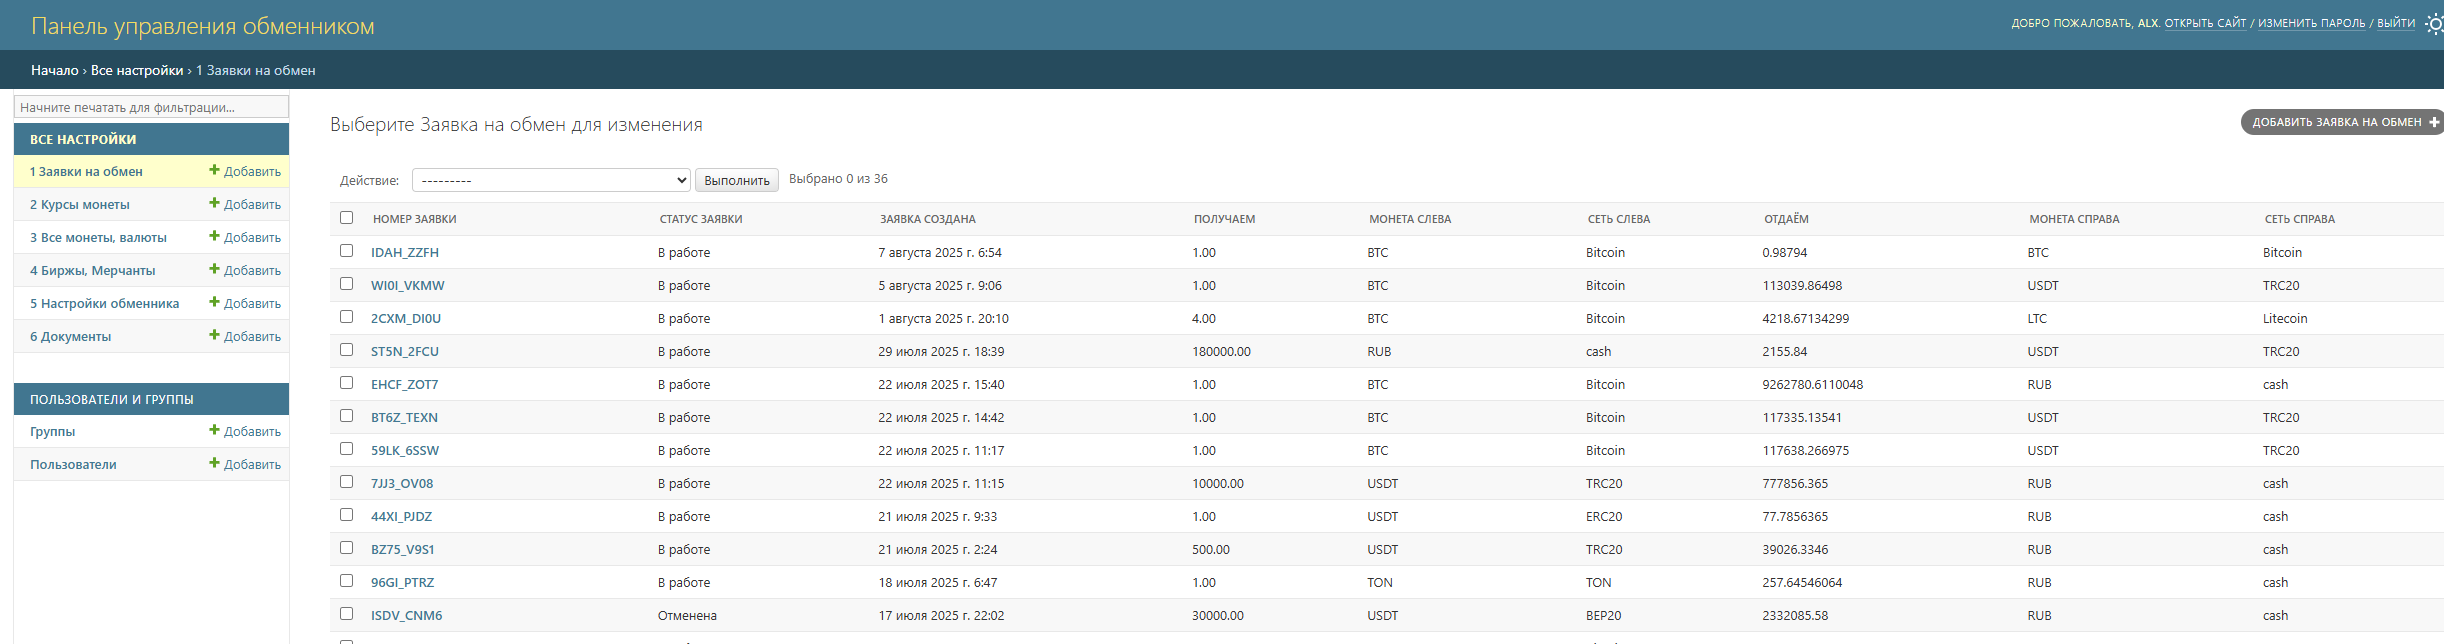This screenshot has height=644, width=2444.
Task: Sort by Заявка создана column header
Action: pyautogui.click(x=927, y=219)
